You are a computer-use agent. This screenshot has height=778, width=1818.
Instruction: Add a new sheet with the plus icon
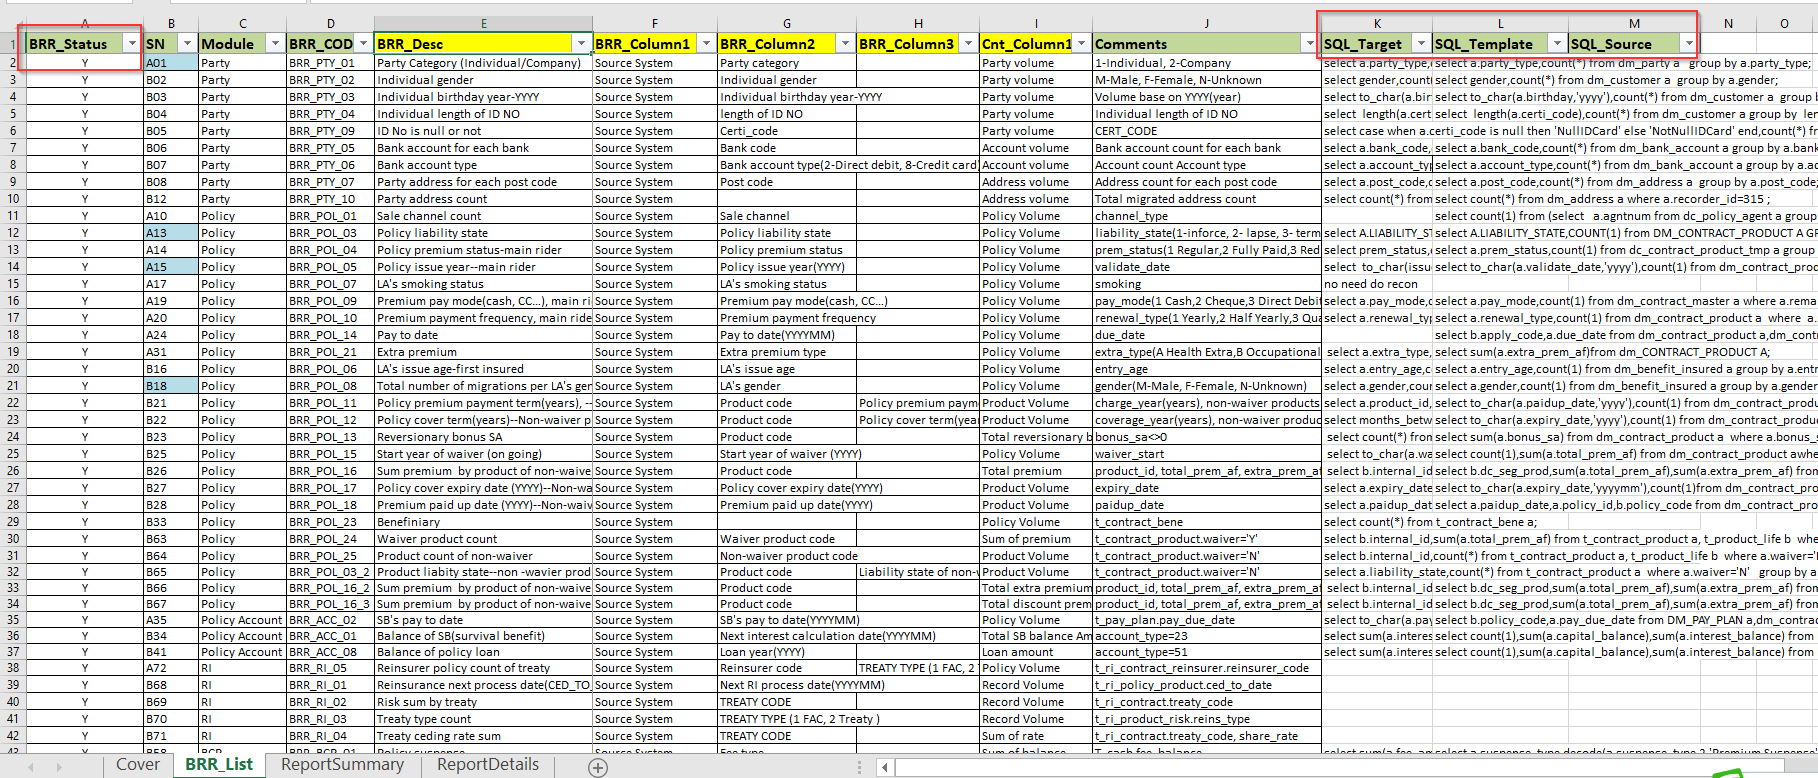[598, 767]
